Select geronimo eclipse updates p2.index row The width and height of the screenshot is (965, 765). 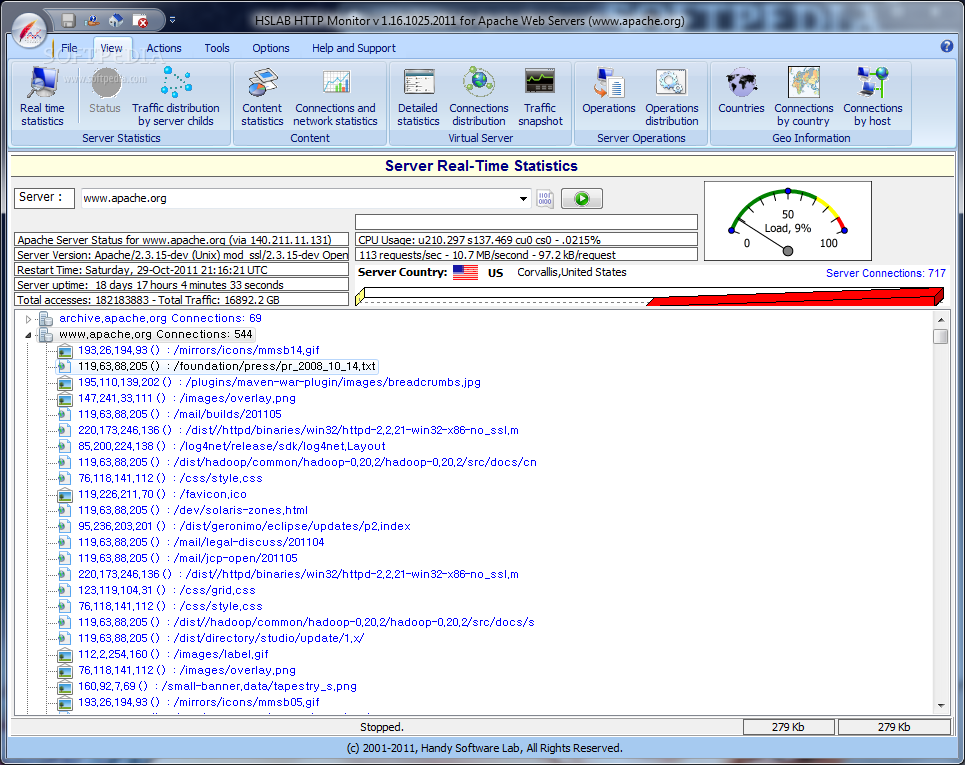click(244, 526)
